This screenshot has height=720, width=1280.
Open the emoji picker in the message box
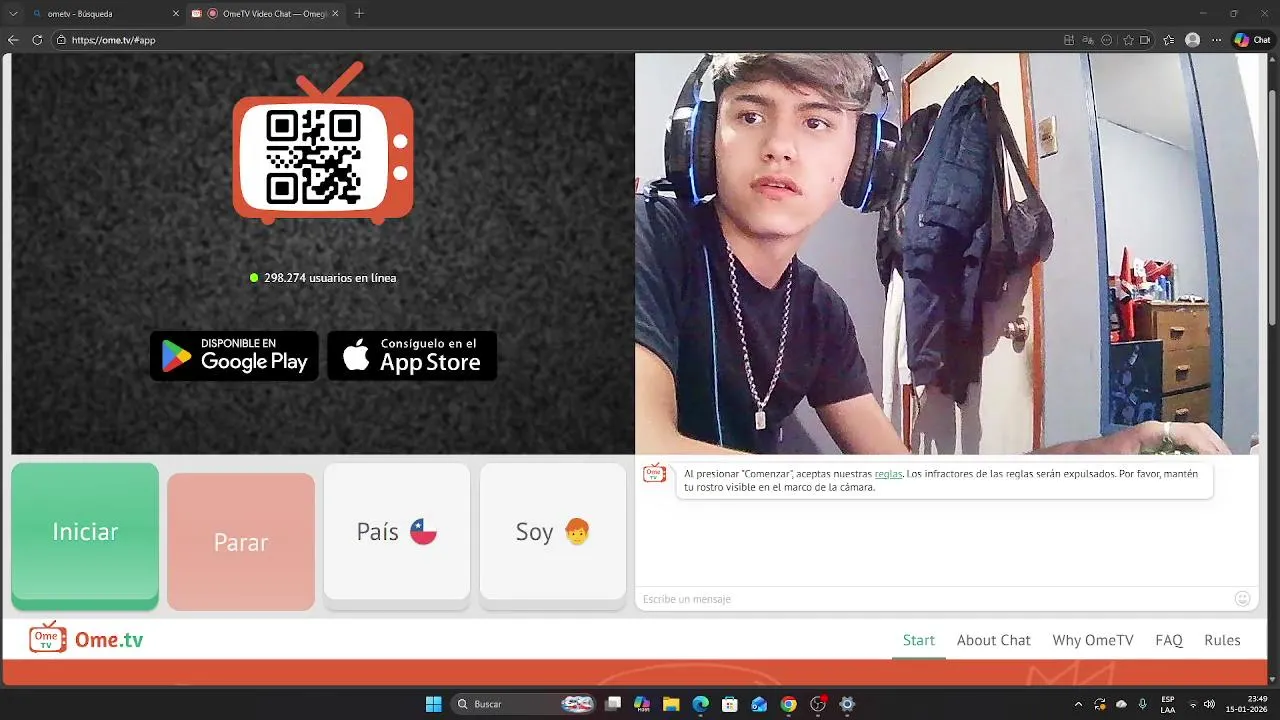pos(1242,599)
